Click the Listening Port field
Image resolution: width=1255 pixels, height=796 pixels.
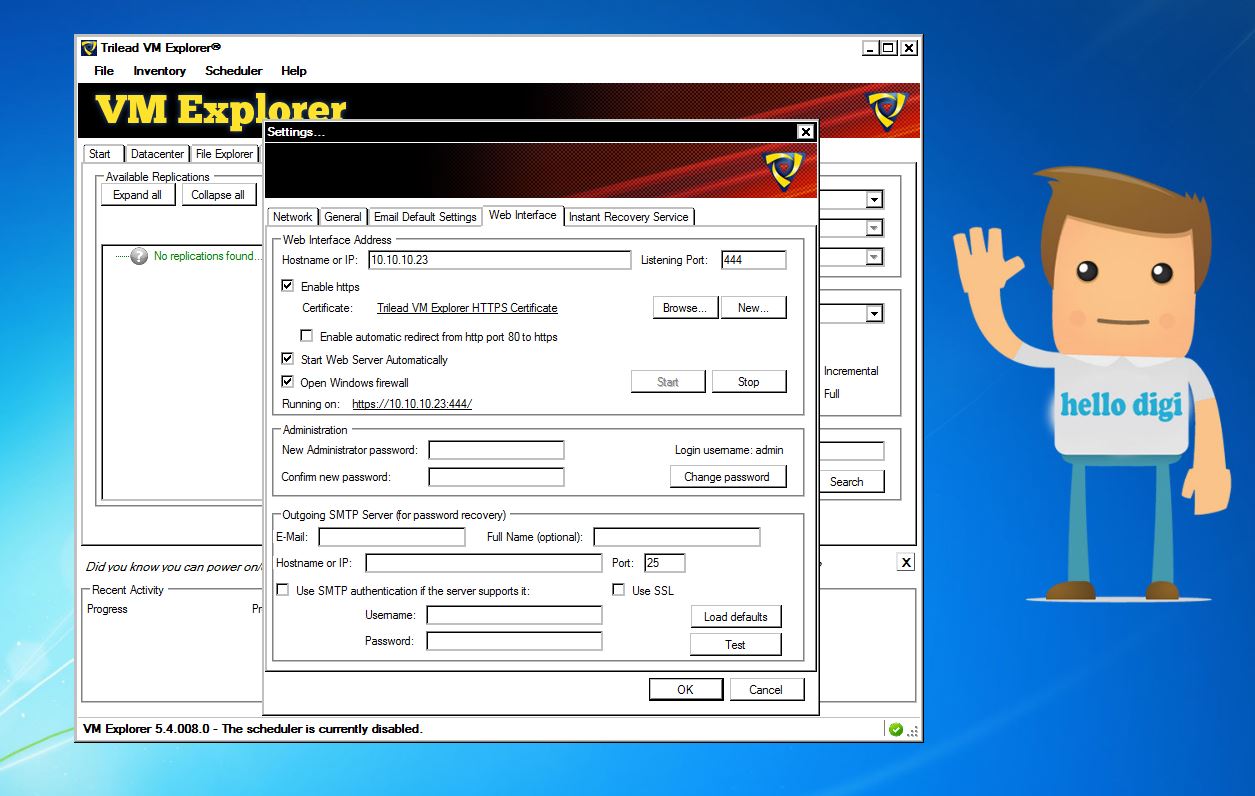(754, 260)
